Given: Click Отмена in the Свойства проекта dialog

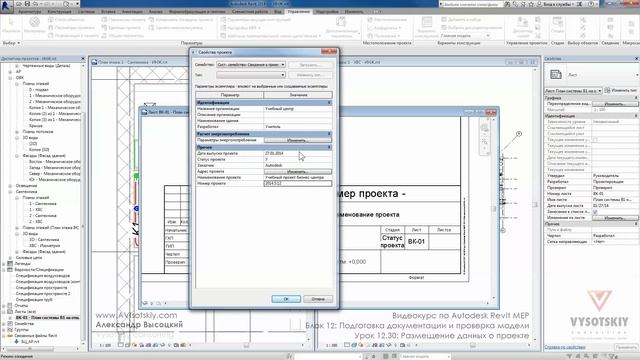Looking at the screenshot, I should [x=318, y=299].
